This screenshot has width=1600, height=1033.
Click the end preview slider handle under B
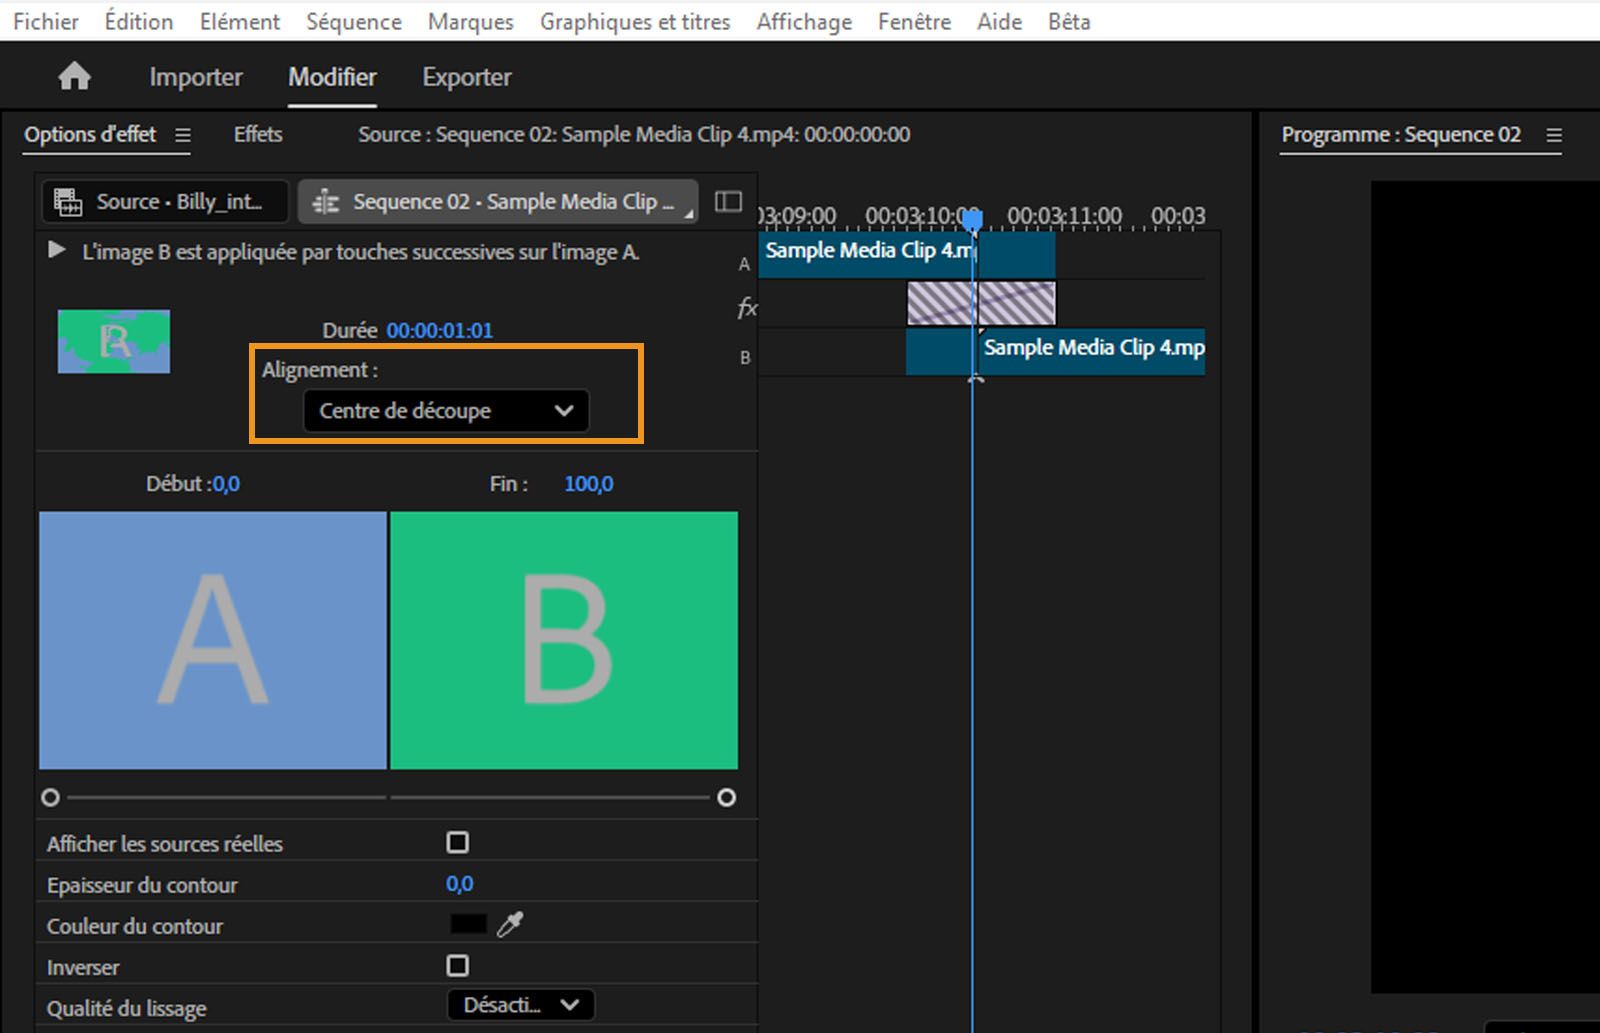(x=727, y=797)
